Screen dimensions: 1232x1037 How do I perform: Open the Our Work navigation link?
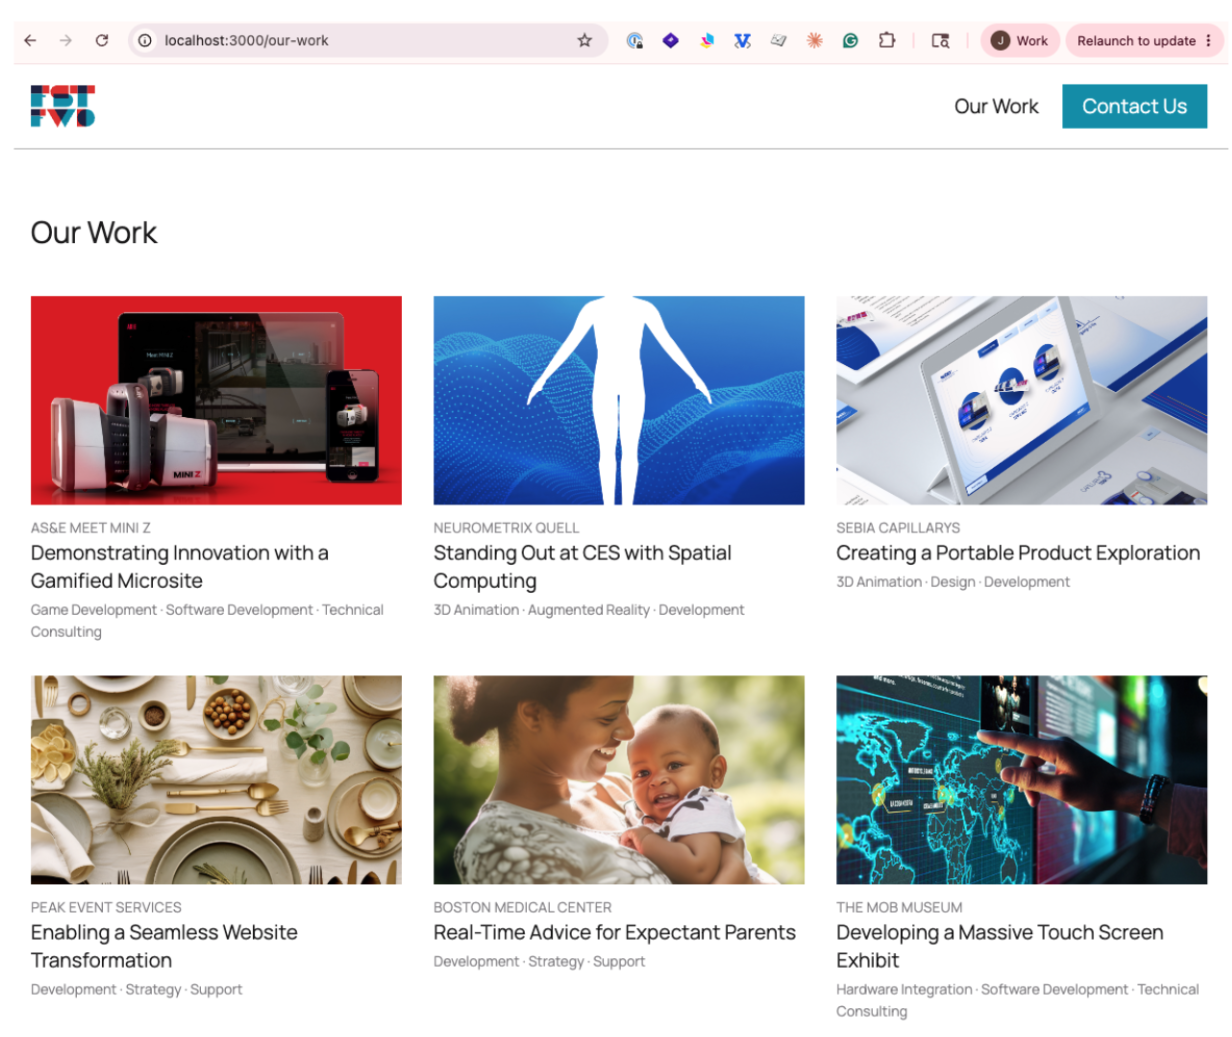coord(996,106)
